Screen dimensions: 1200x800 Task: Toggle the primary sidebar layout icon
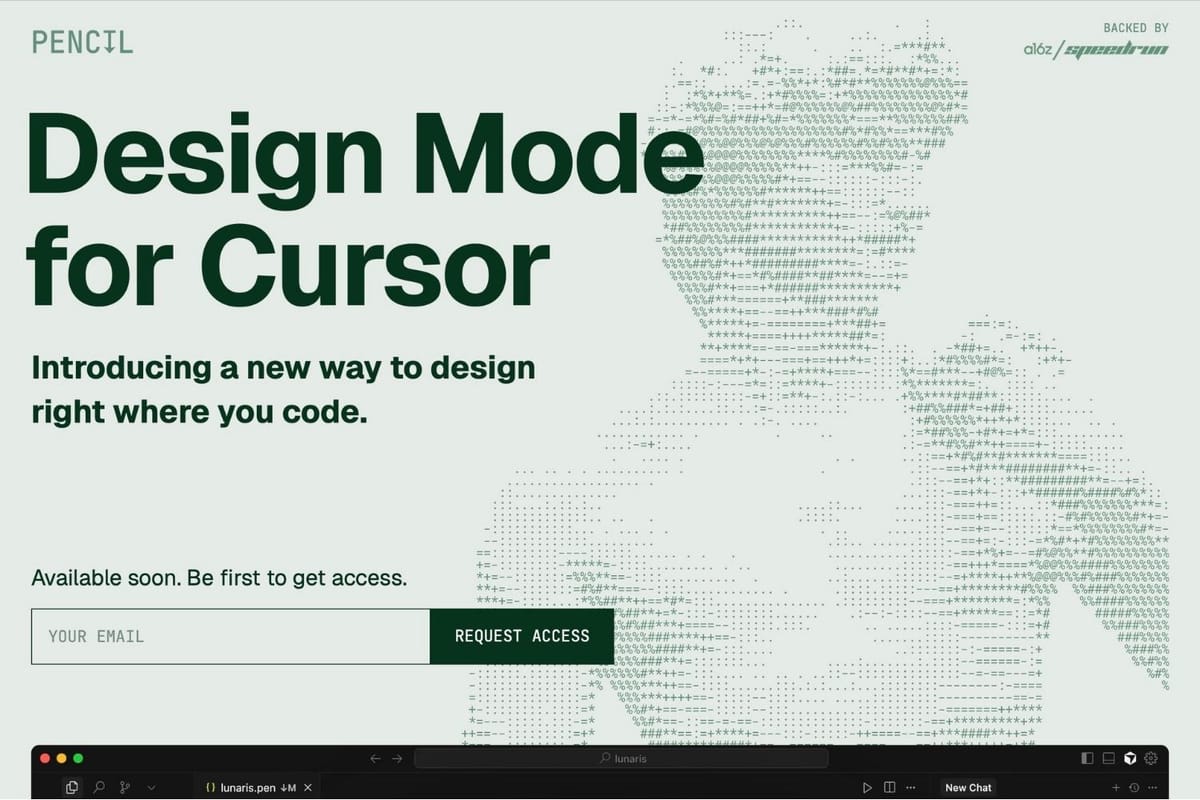(1087, 758)
